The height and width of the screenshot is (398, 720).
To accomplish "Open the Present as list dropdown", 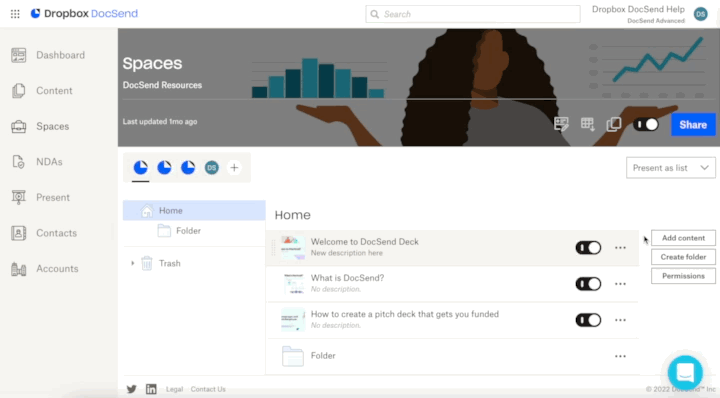I will [x=670, y=168].
